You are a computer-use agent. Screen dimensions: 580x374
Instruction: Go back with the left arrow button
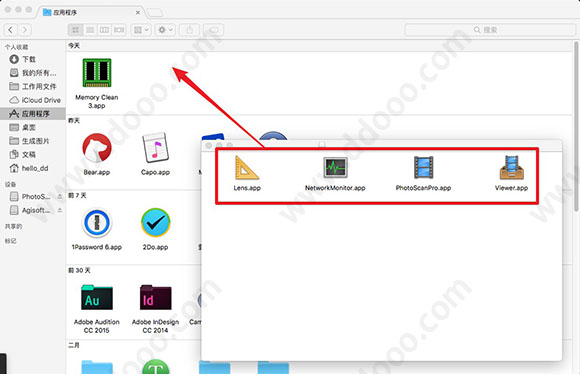10,30
